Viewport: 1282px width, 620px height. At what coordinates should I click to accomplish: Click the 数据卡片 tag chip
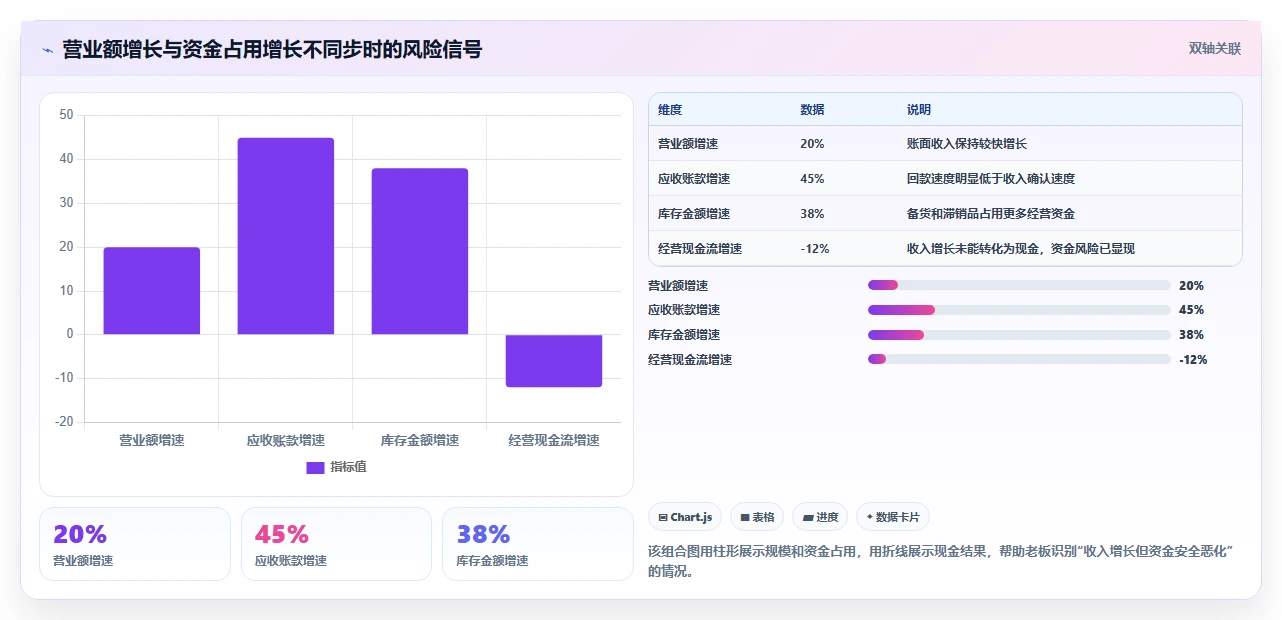pyautogui.click(x=893, y=517)
